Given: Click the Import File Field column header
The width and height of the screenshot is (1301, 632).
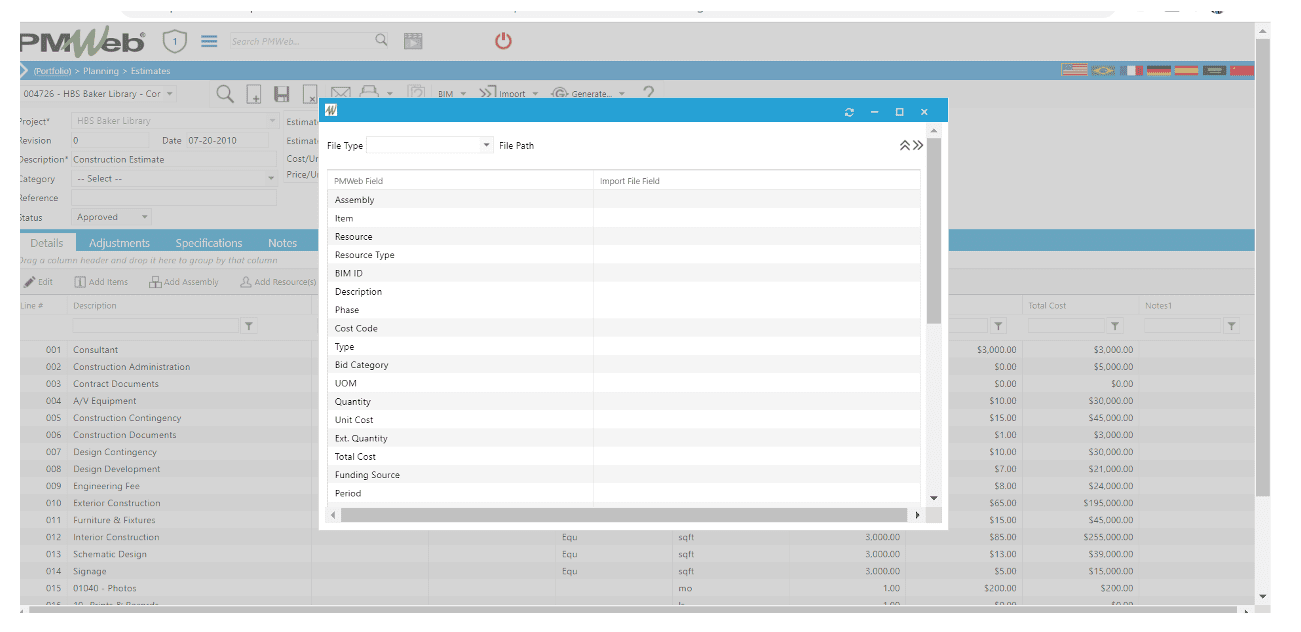Looking at the screenshot, I should click(757, 181).
